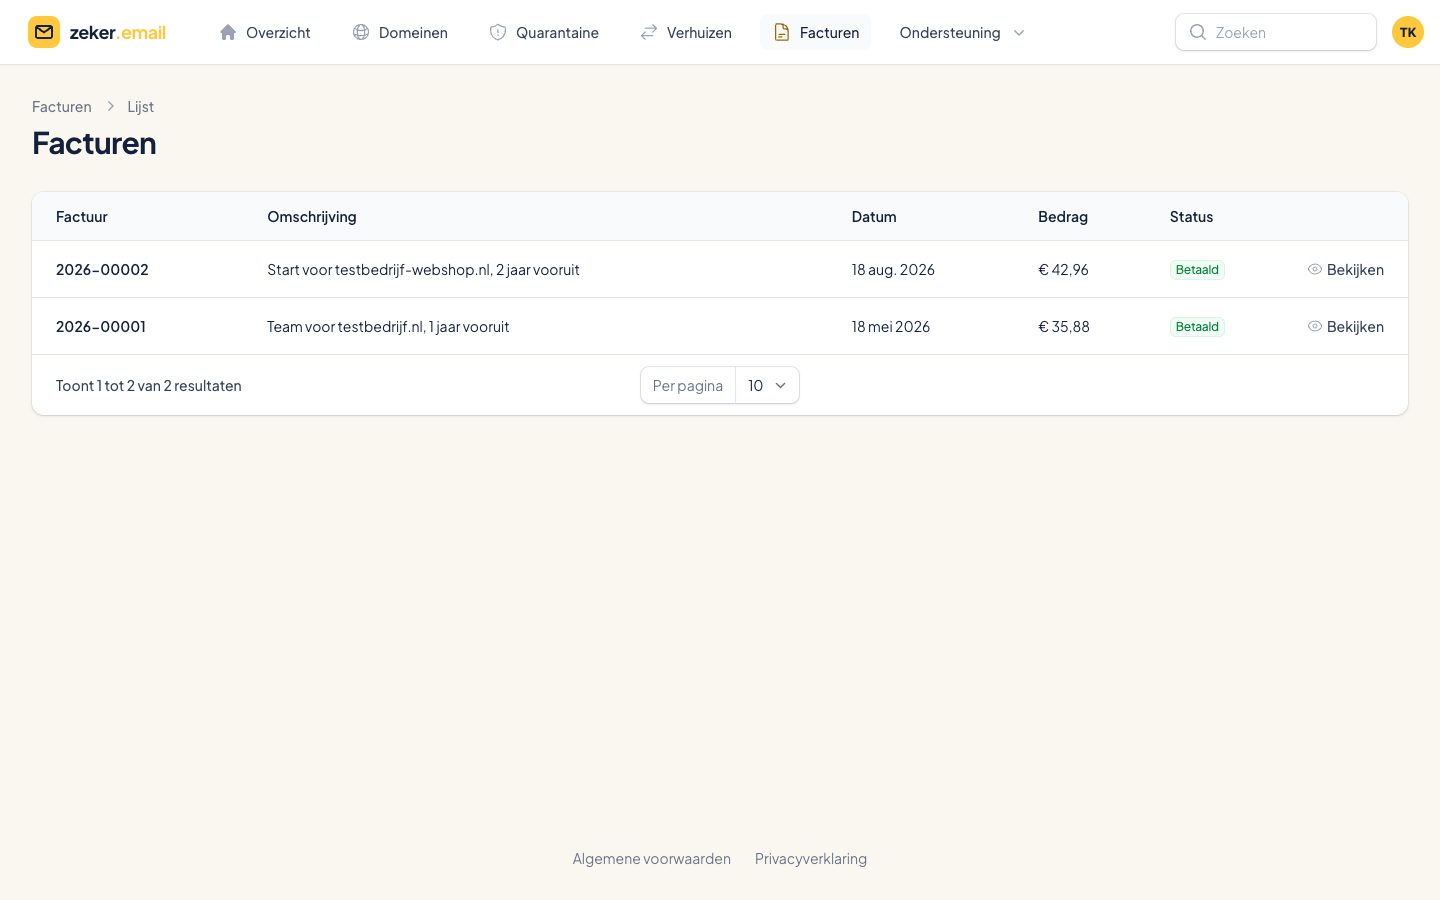Click the shield icon beside Quarantaine
This screenshot has height=900, width=1440.
coord(498,32)
